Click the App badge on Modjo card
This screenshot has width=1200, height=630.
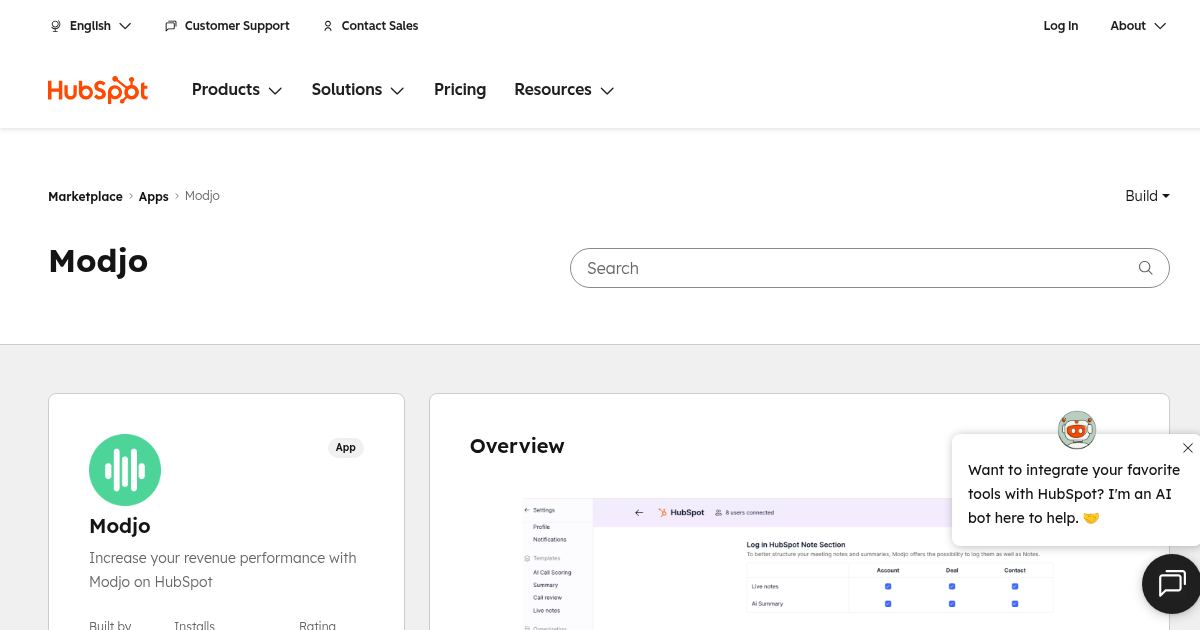tap(346, 447)
